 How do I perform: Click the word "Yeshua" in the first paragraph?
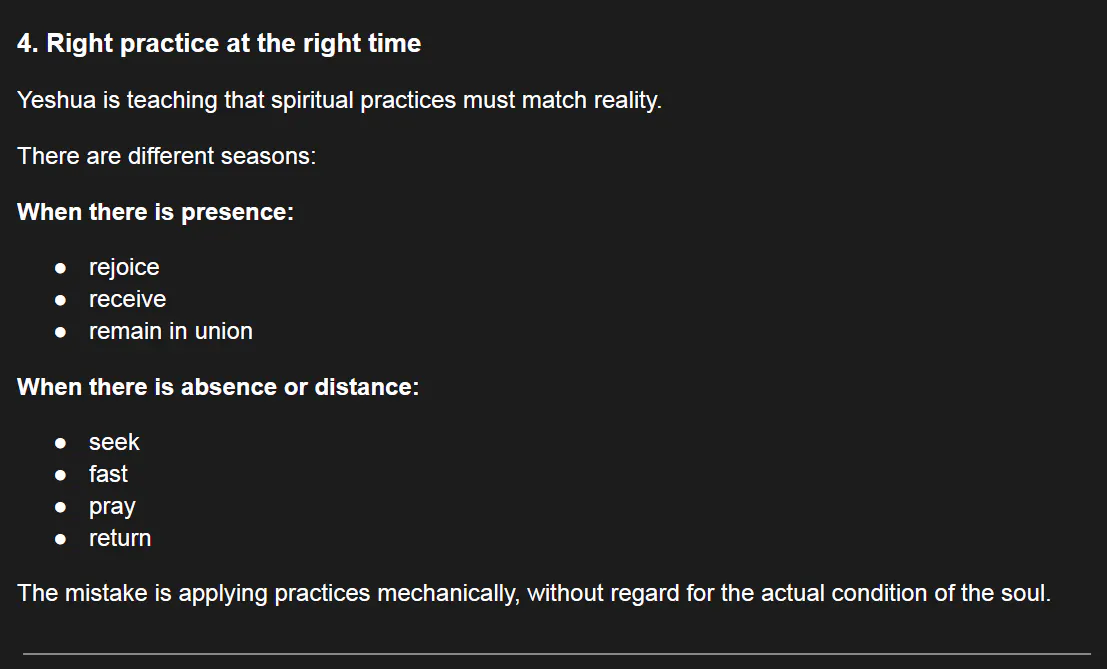54,101
